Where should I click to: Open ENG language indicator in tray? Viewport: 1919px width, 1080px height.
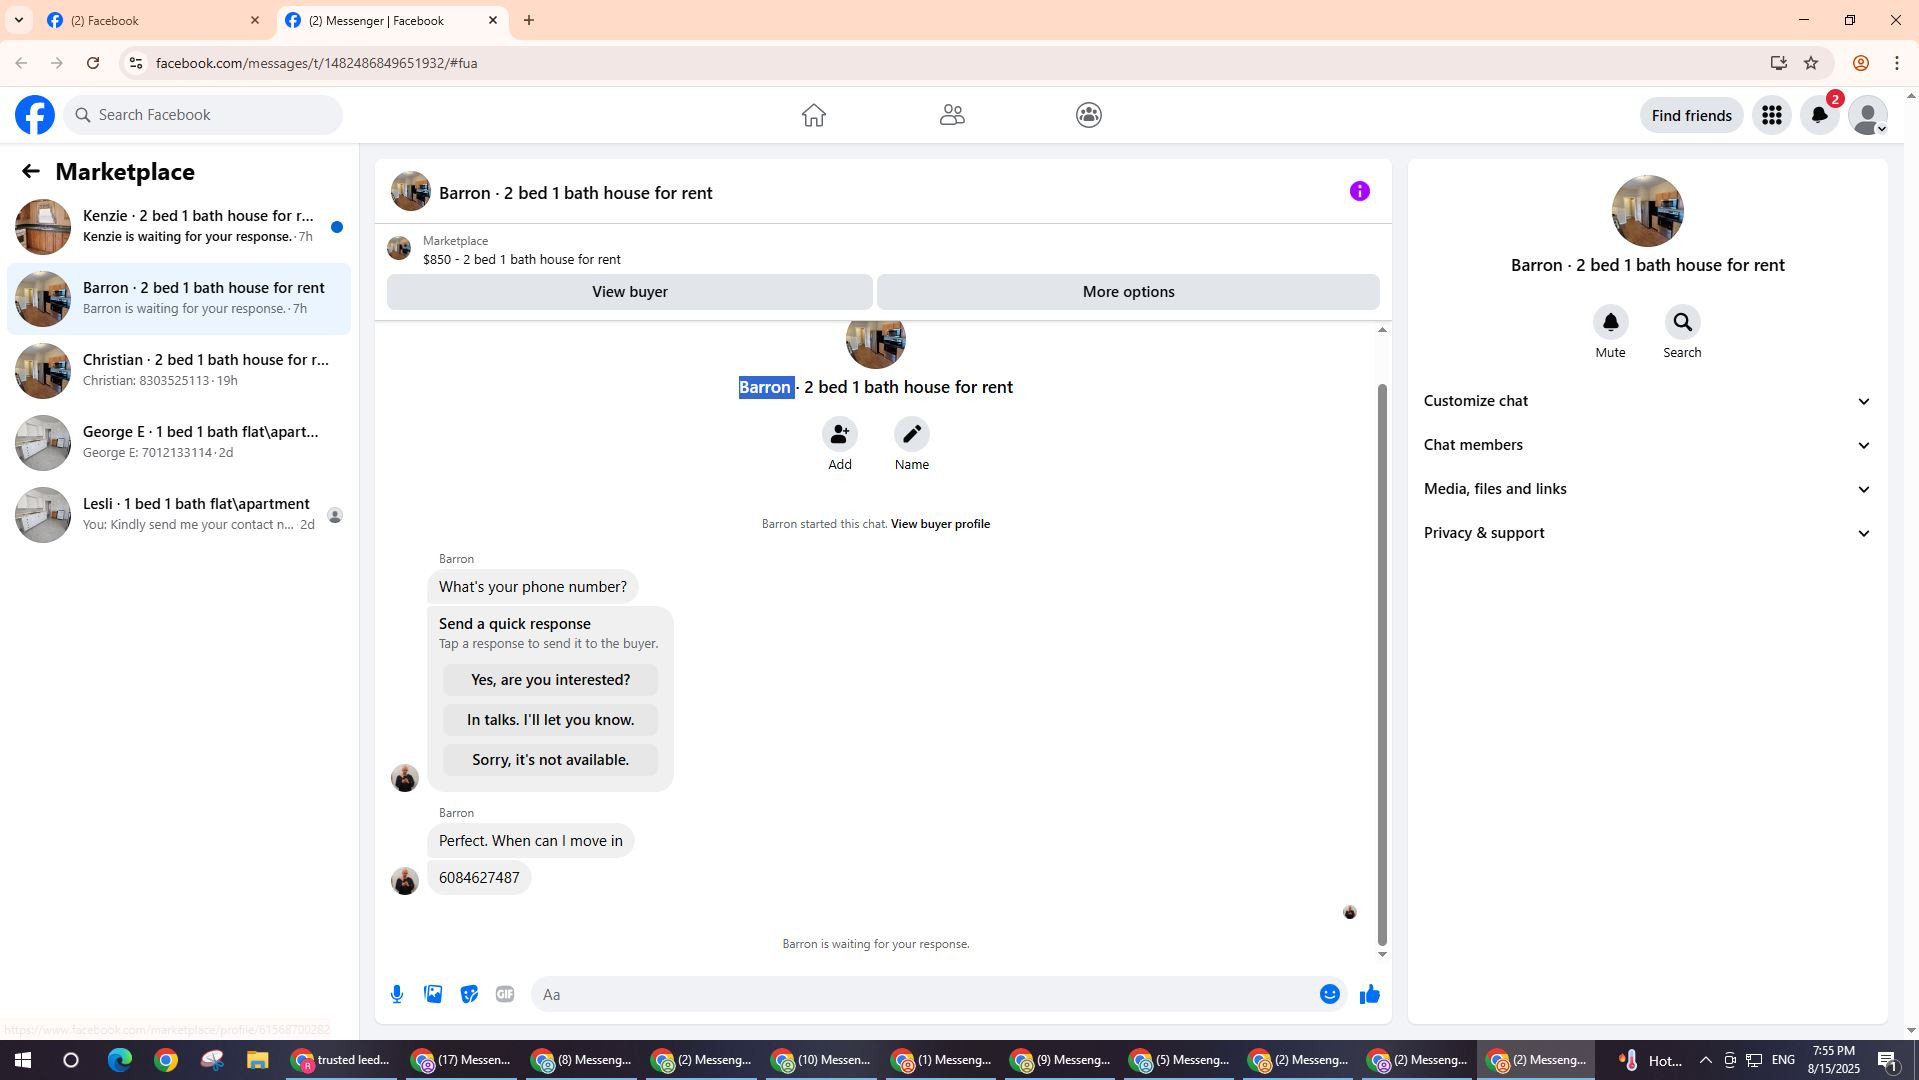1783,1060
